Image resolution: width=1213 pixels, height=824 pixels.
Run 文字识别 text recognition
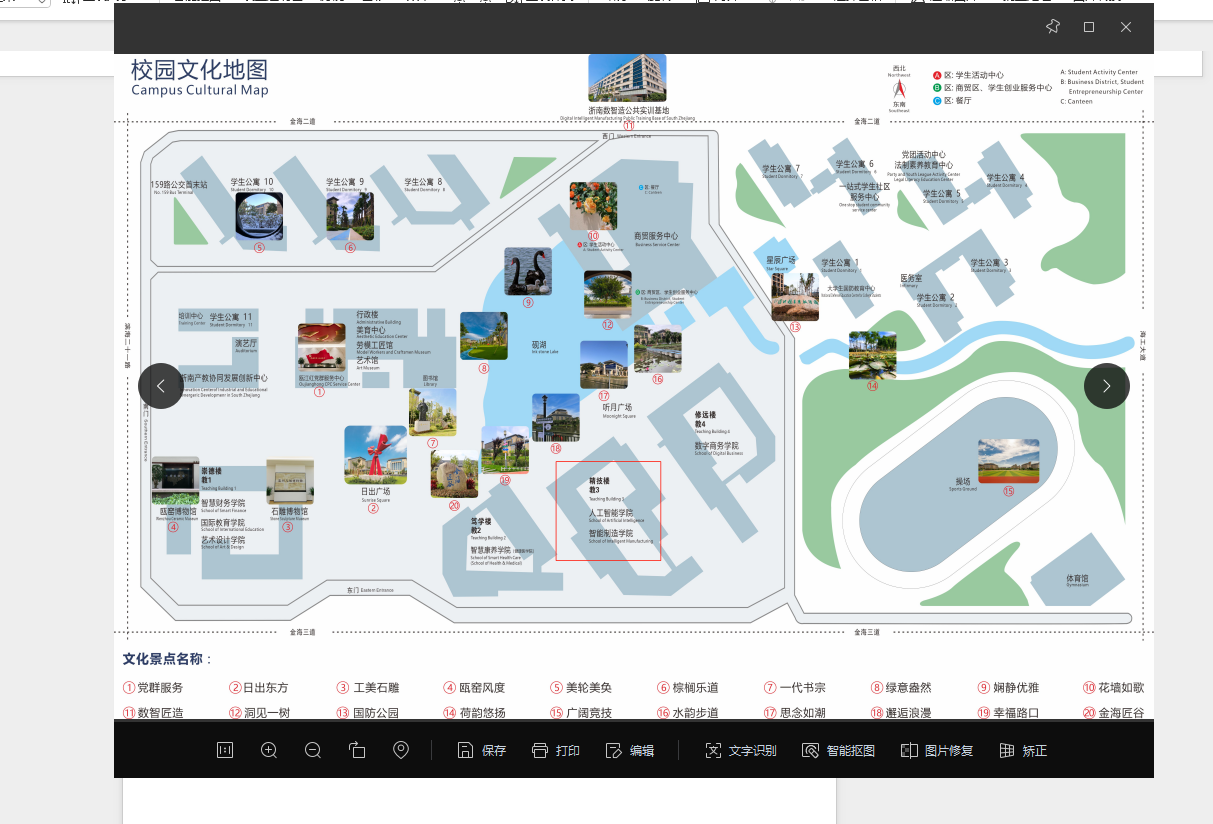740,750
